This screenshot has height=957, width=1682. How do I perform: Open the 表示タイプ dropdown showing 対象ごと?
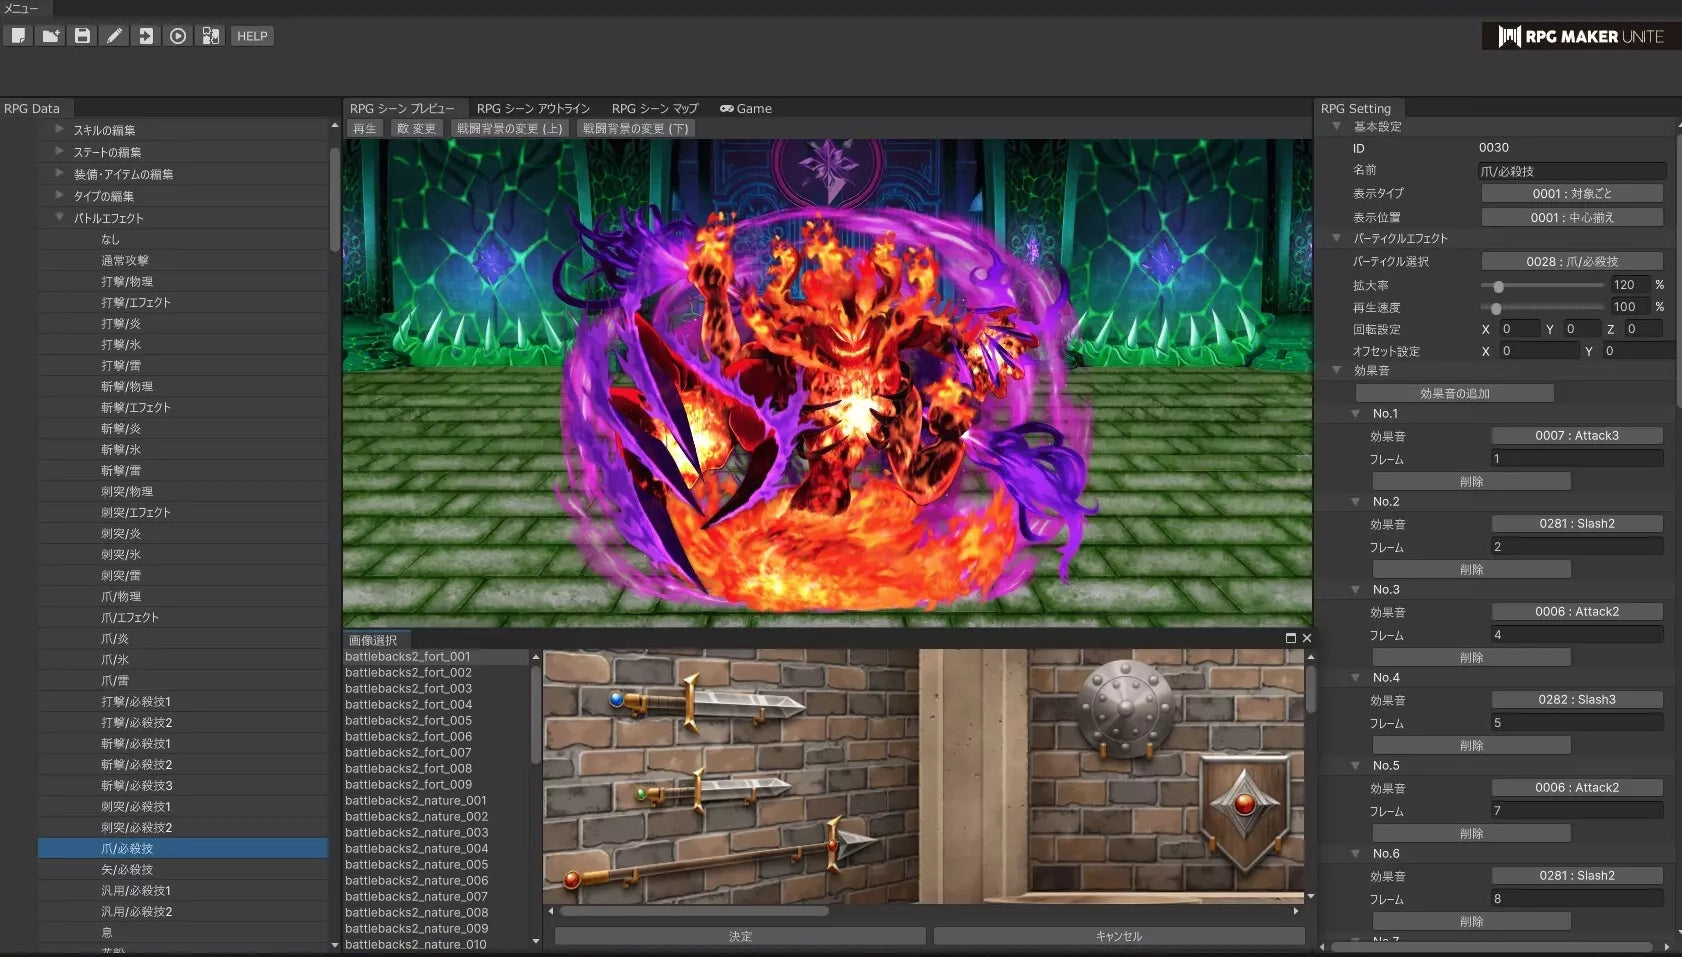[1571, 193]
